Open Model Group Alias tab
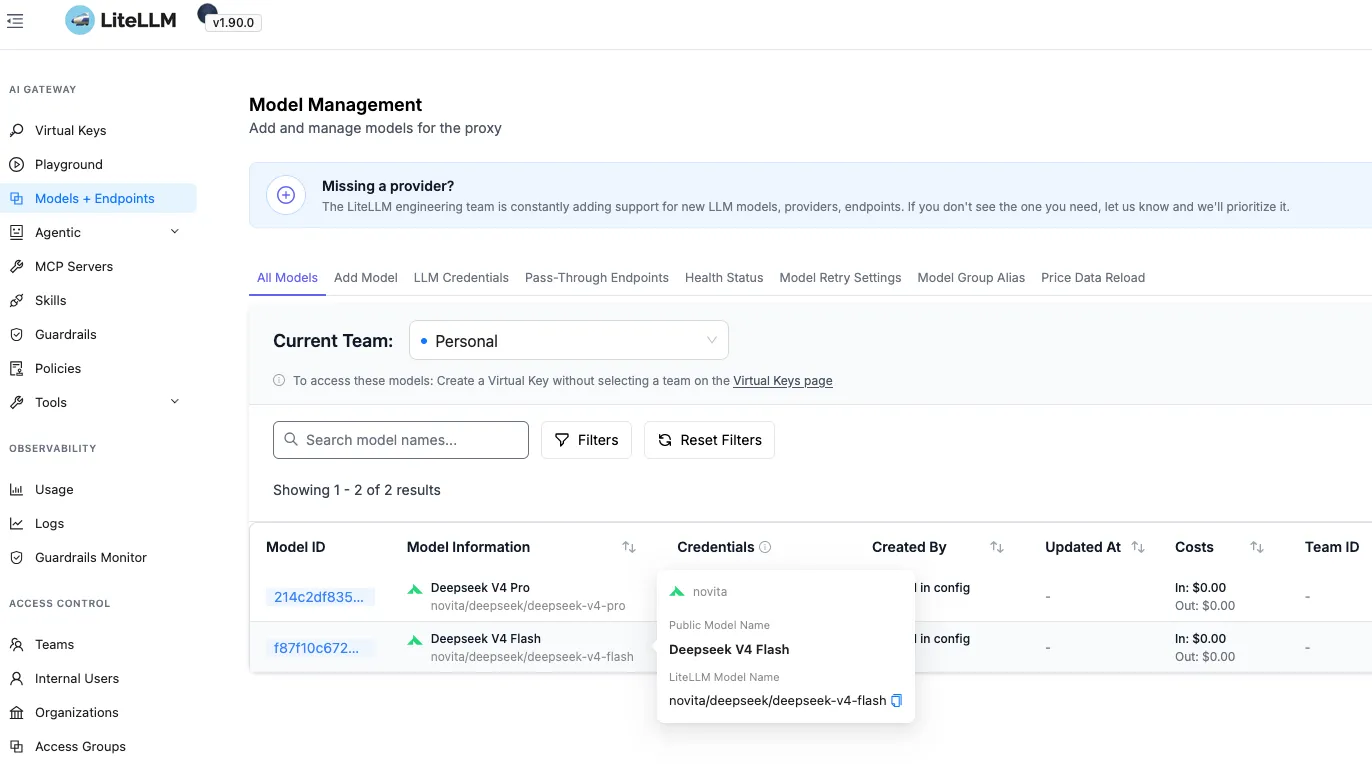The width and height of the screenshot is (1372, 768). point(971,277)
